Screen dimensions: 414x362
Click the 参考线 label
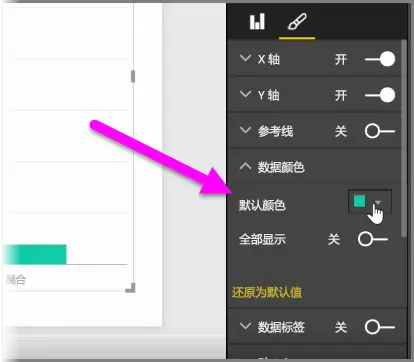pyautogui.click(x=275, y=131)
